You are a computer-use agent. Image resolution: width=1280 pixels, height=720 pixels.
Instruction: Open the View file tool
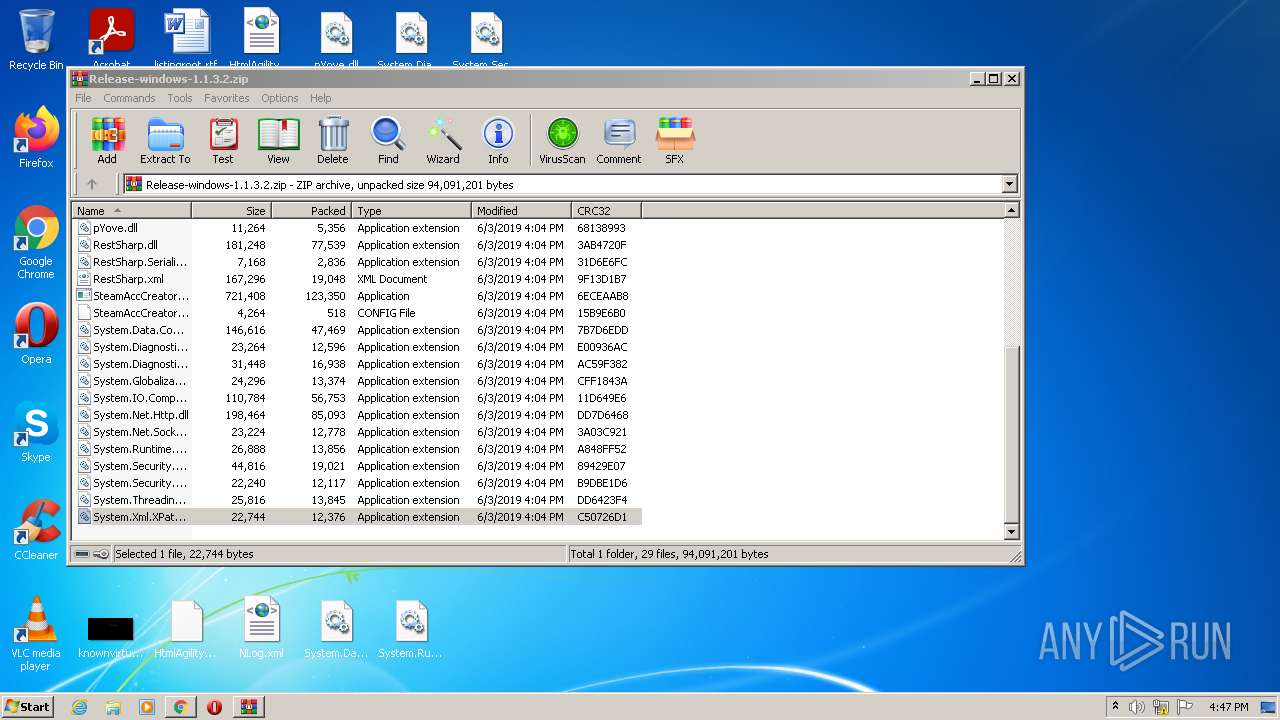click(x=278, y=140)
